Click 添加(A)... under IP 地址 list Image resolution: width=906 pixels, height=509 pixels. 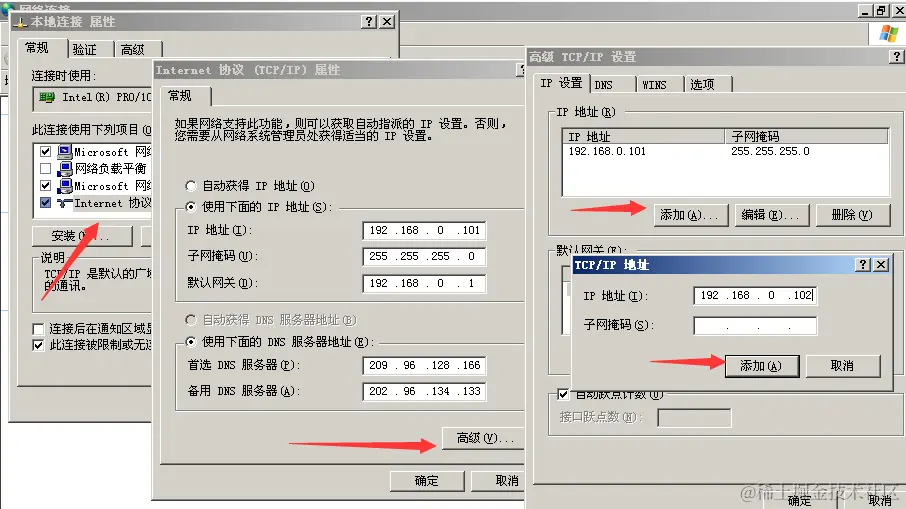(x=690, y=215)
